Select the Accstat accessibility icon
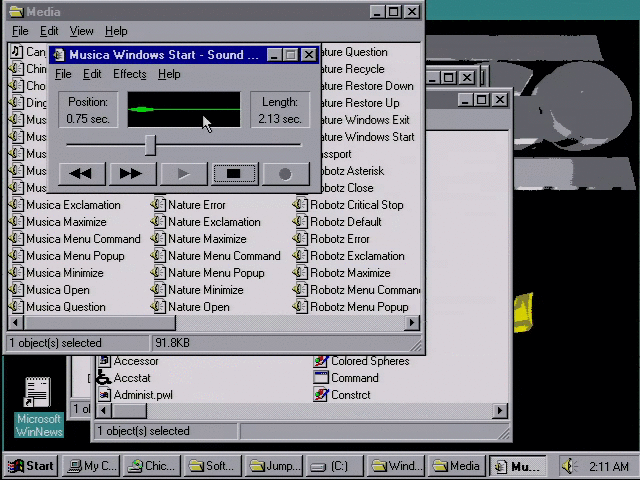Image resolution: width=640 pixels, height=480 pixels. pos(103,378)
